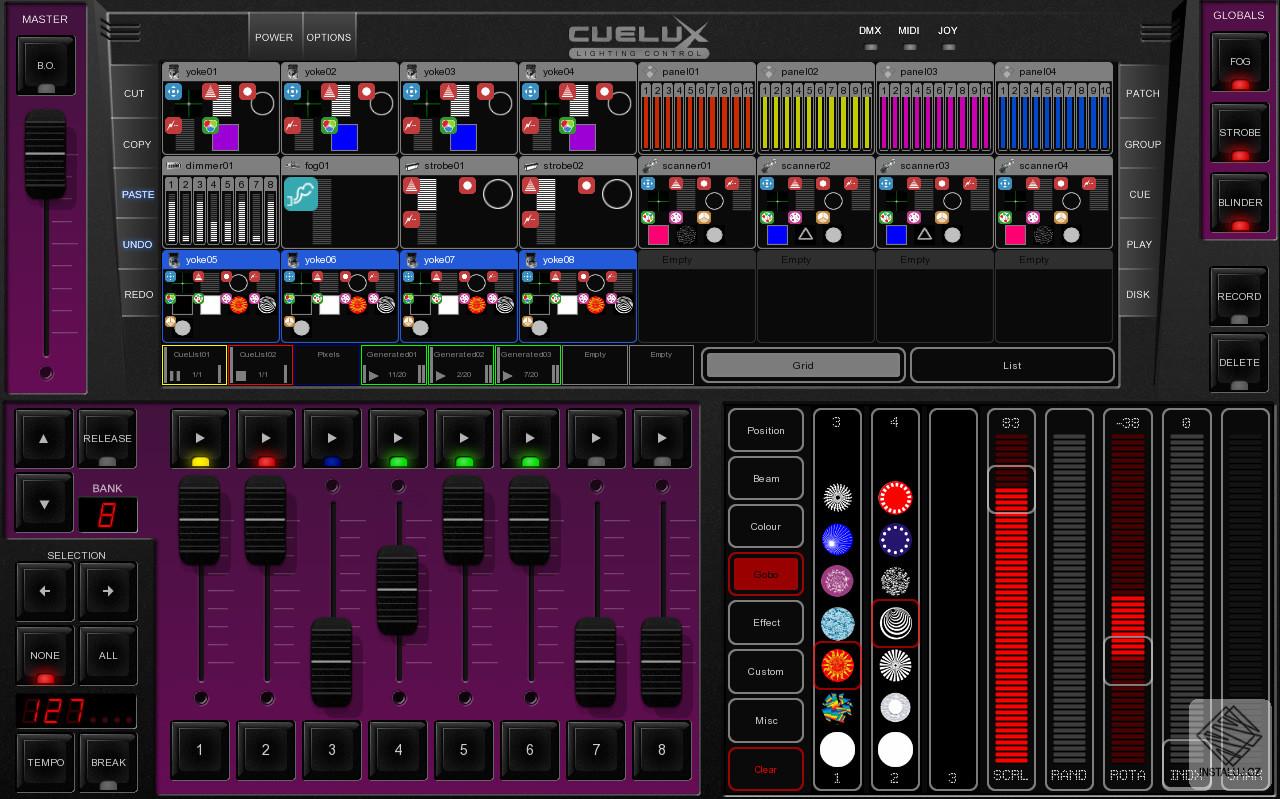Viewport: 1280px width, 799px height.
Task: Choose the blue starburst gobo in wheel 1
Action: [x=837, y=540]
